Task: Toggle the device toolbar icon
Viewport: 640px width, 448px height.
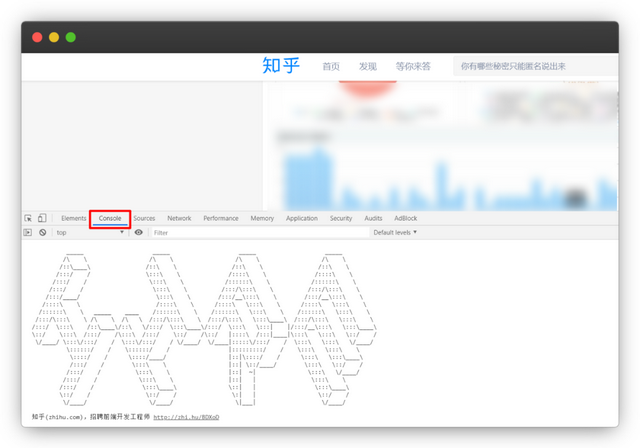Action: tap(42, 218)
